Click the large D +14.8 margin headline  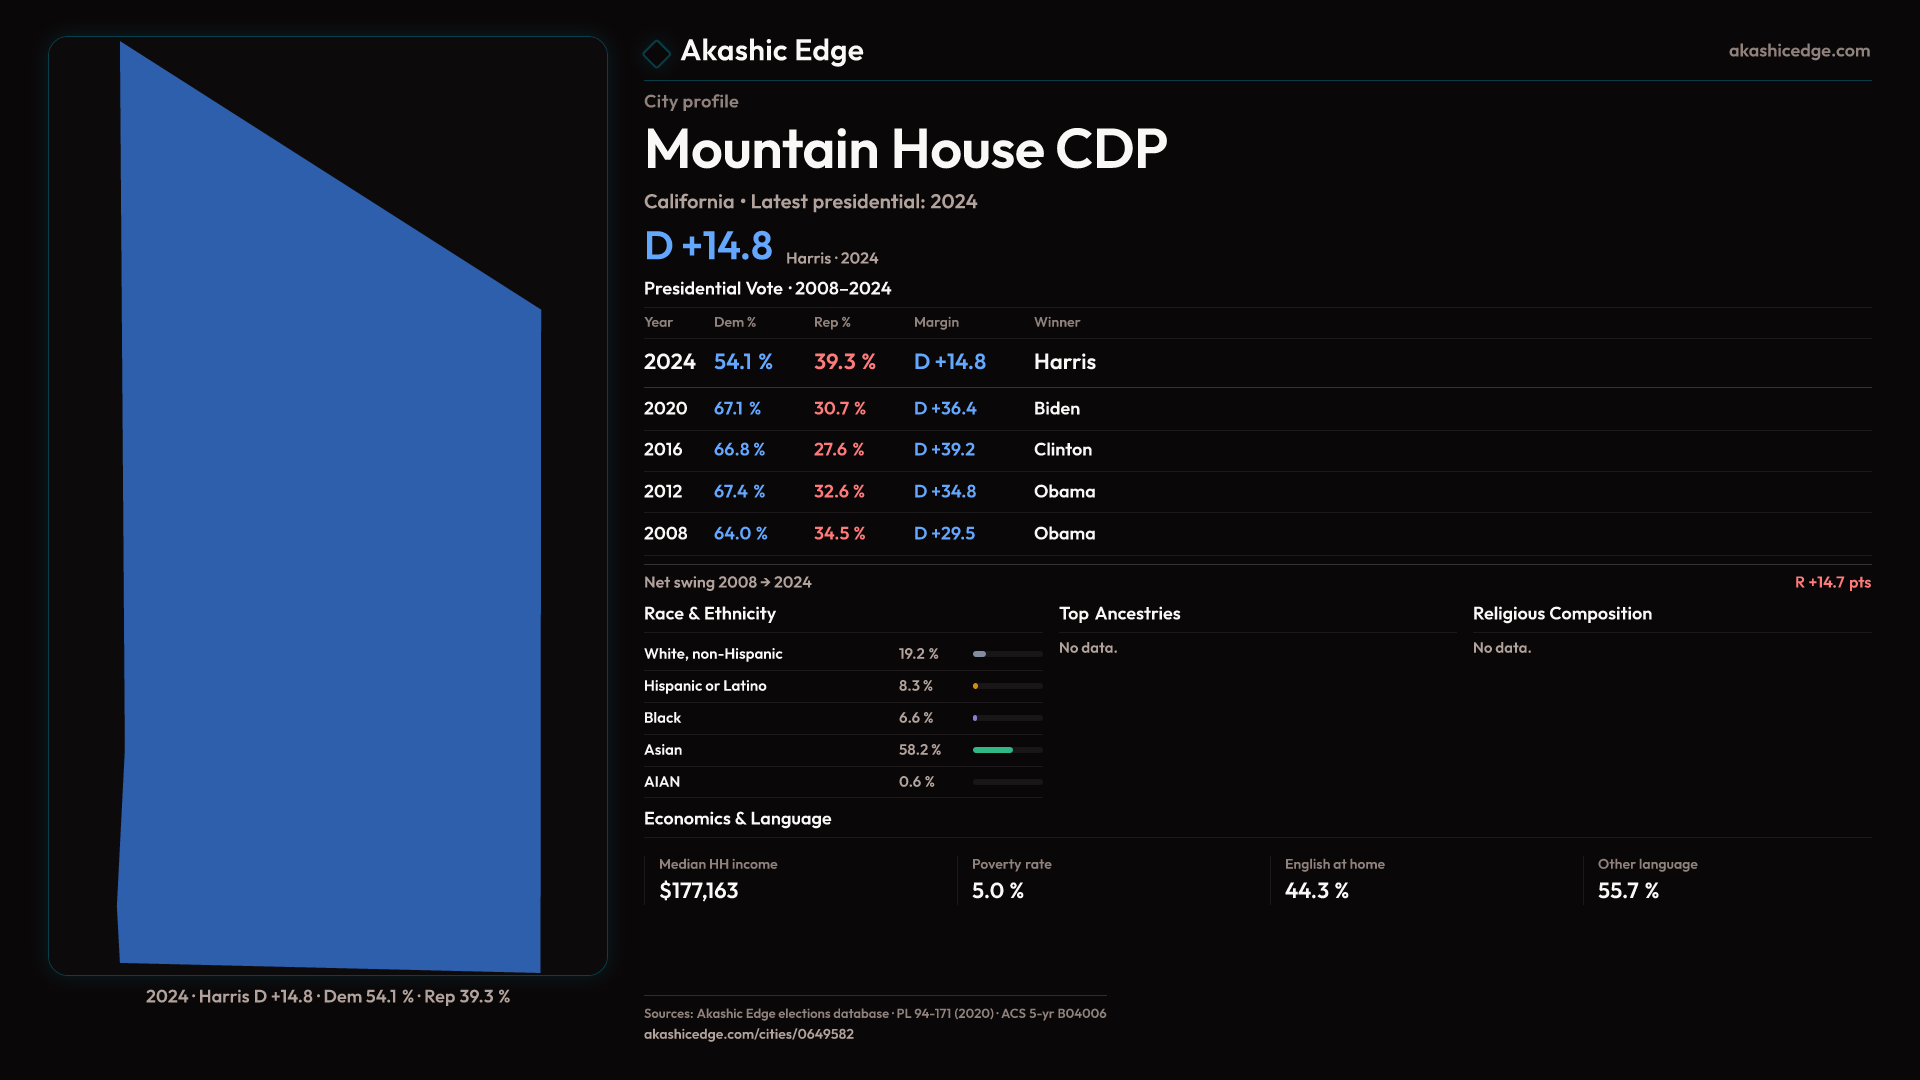click(x=708, y=246)
